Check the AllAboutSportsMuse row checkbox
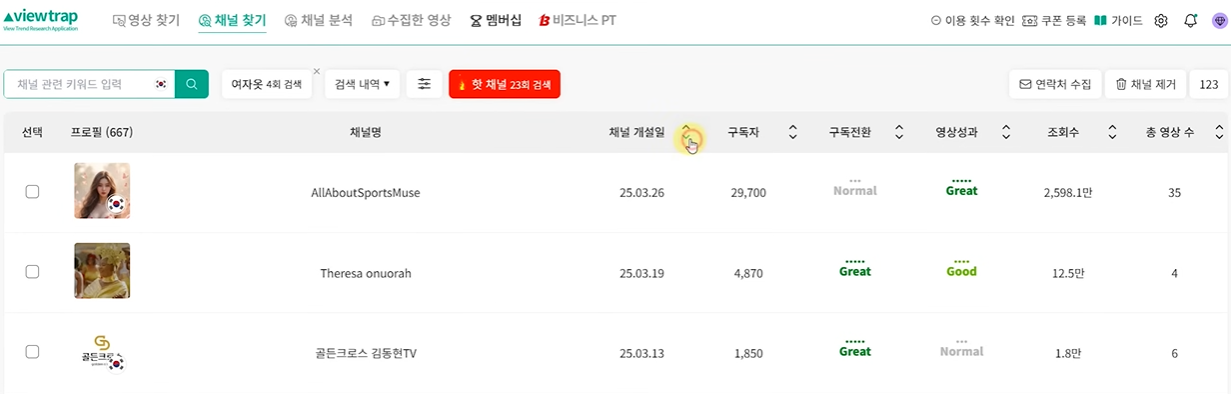 [32, 192]
